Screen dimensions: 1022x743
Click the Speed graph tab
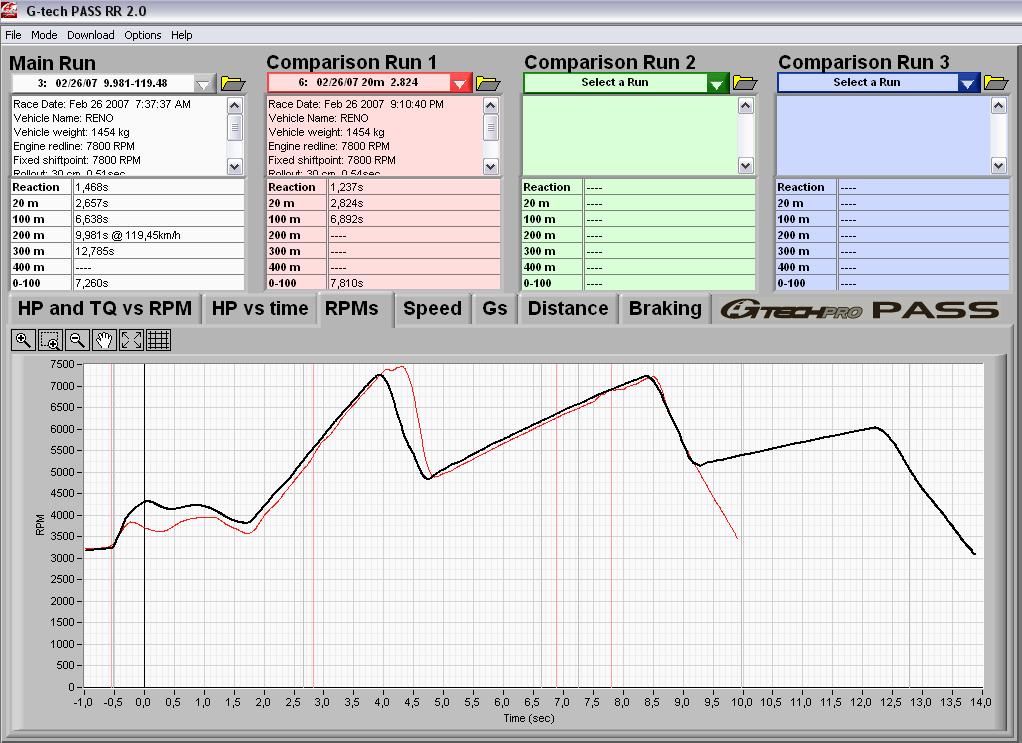click(432, 309)
